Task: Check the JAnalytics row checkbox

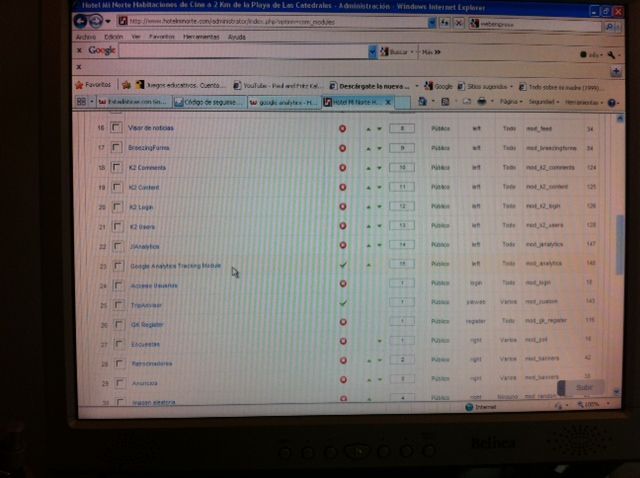Action: click(118, 246)
